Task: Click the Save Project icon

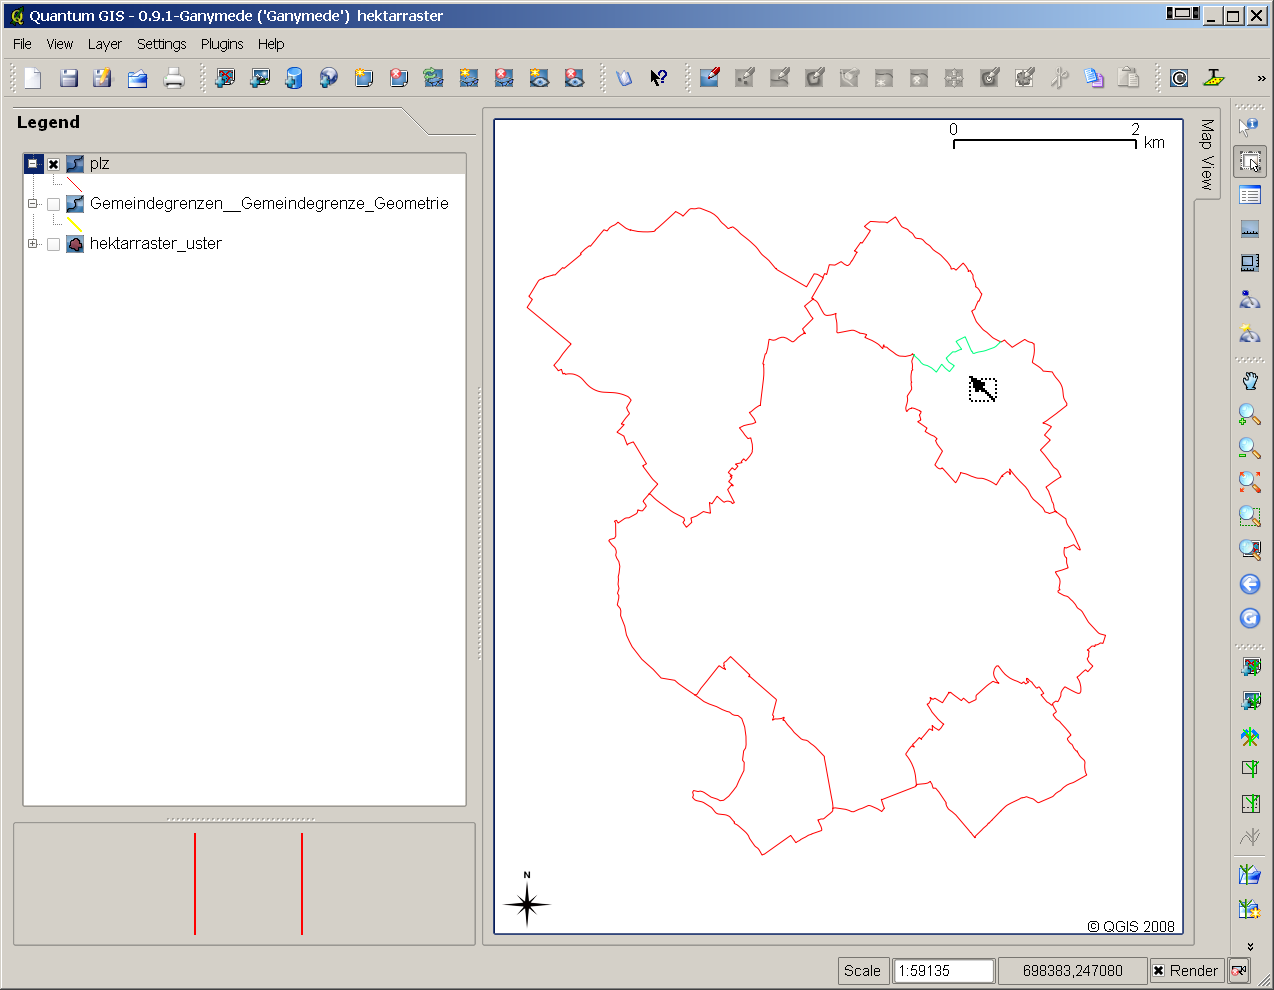Action: (68, 78)
